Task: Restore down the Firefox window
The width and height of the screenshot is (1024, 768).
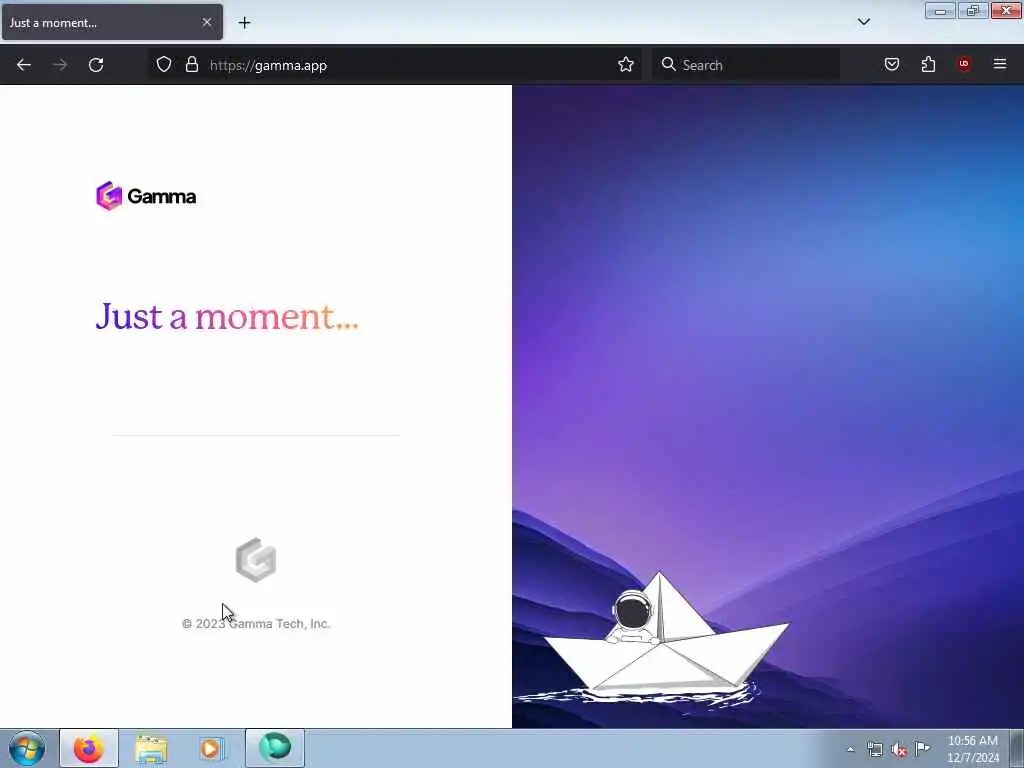Action: [973, 11]
